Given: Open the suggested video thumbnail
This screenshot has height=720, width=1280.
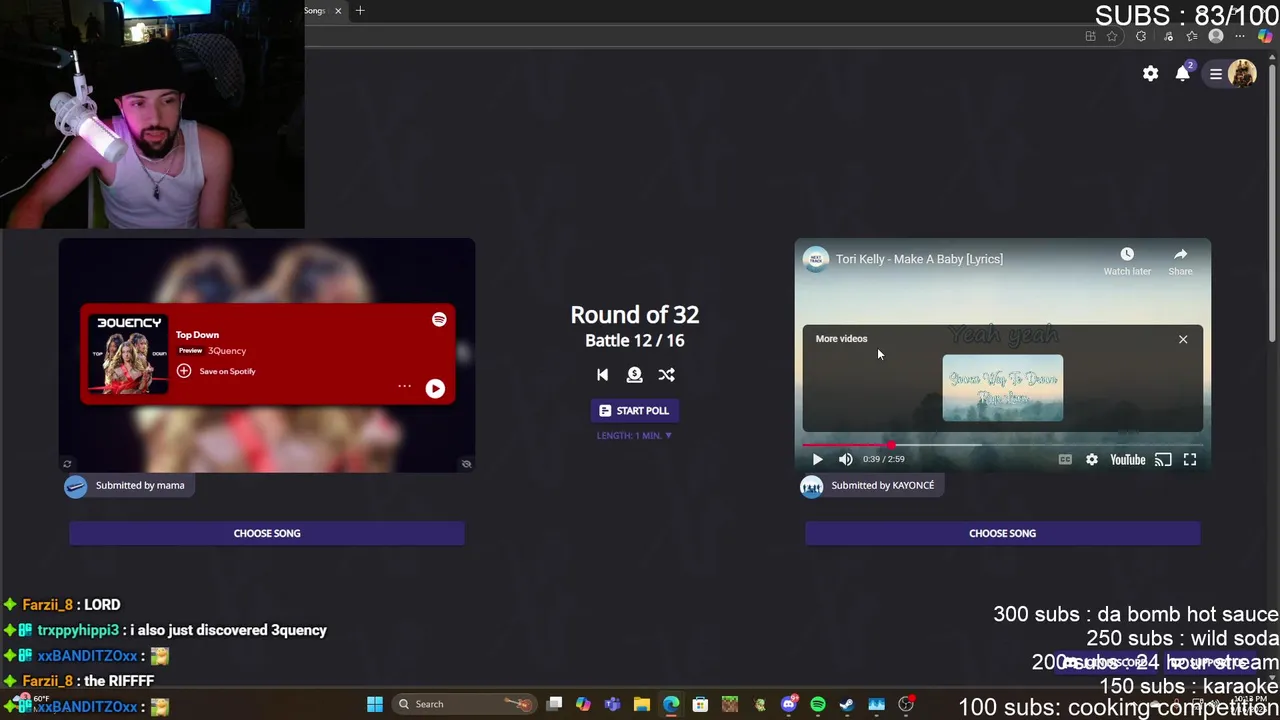Looking at the screenshot, I should coord(1003,388).
